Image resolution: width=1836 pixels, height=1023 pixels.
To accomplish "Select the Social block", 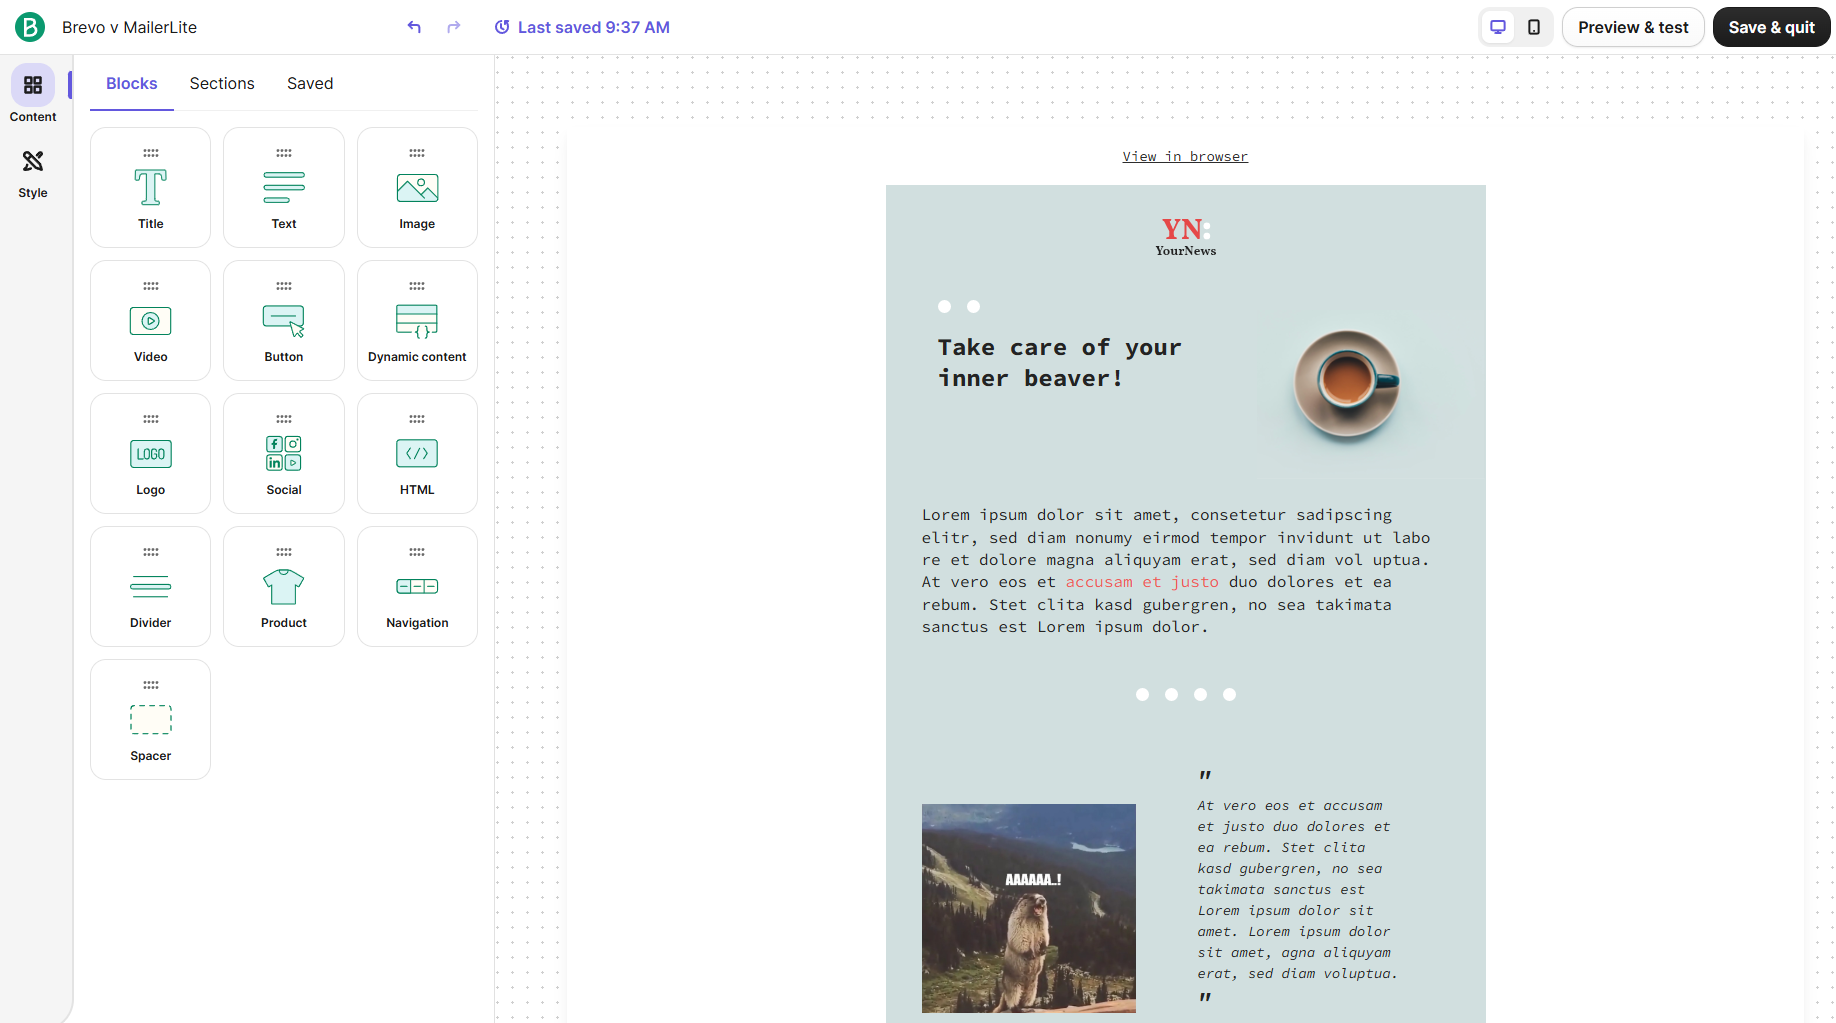I will [x=284, y=453].
